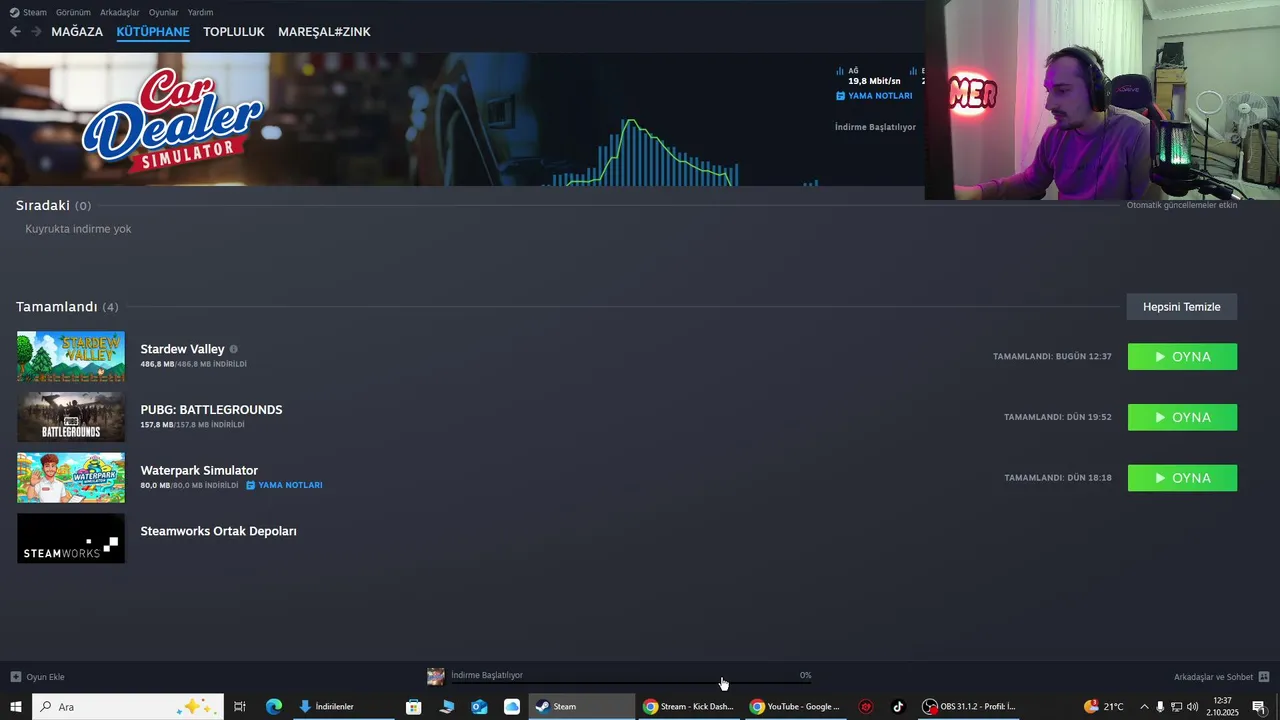Screen dimensions: 1280x720
Task: Open the MAREŞAL#ZINK profile tab
Action: (324, 32)
